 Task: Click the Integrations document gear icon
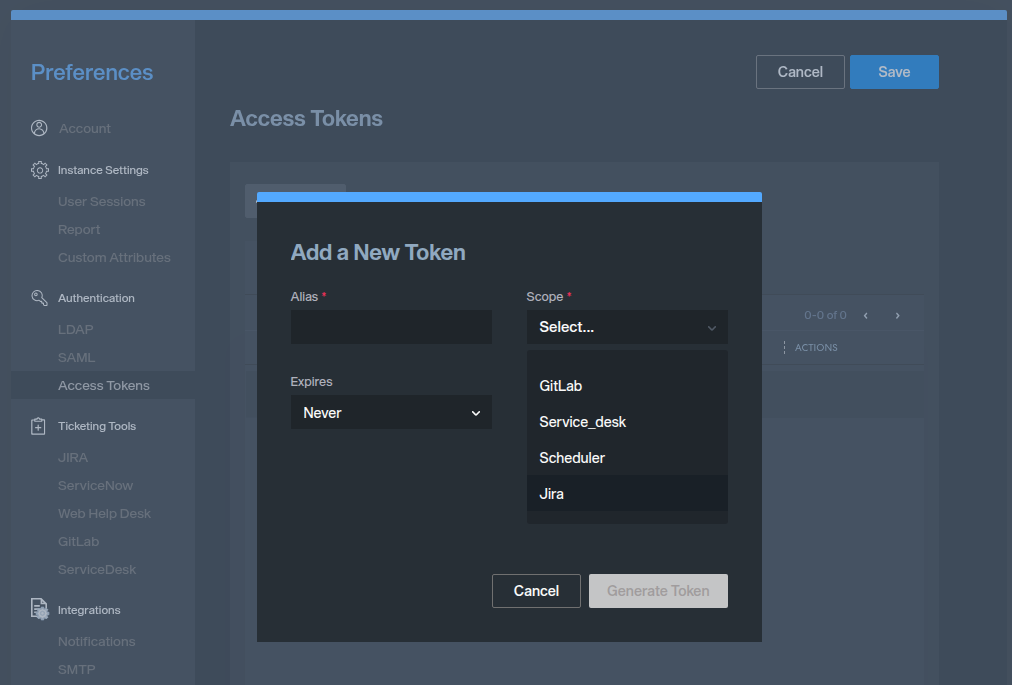point(39,610)
